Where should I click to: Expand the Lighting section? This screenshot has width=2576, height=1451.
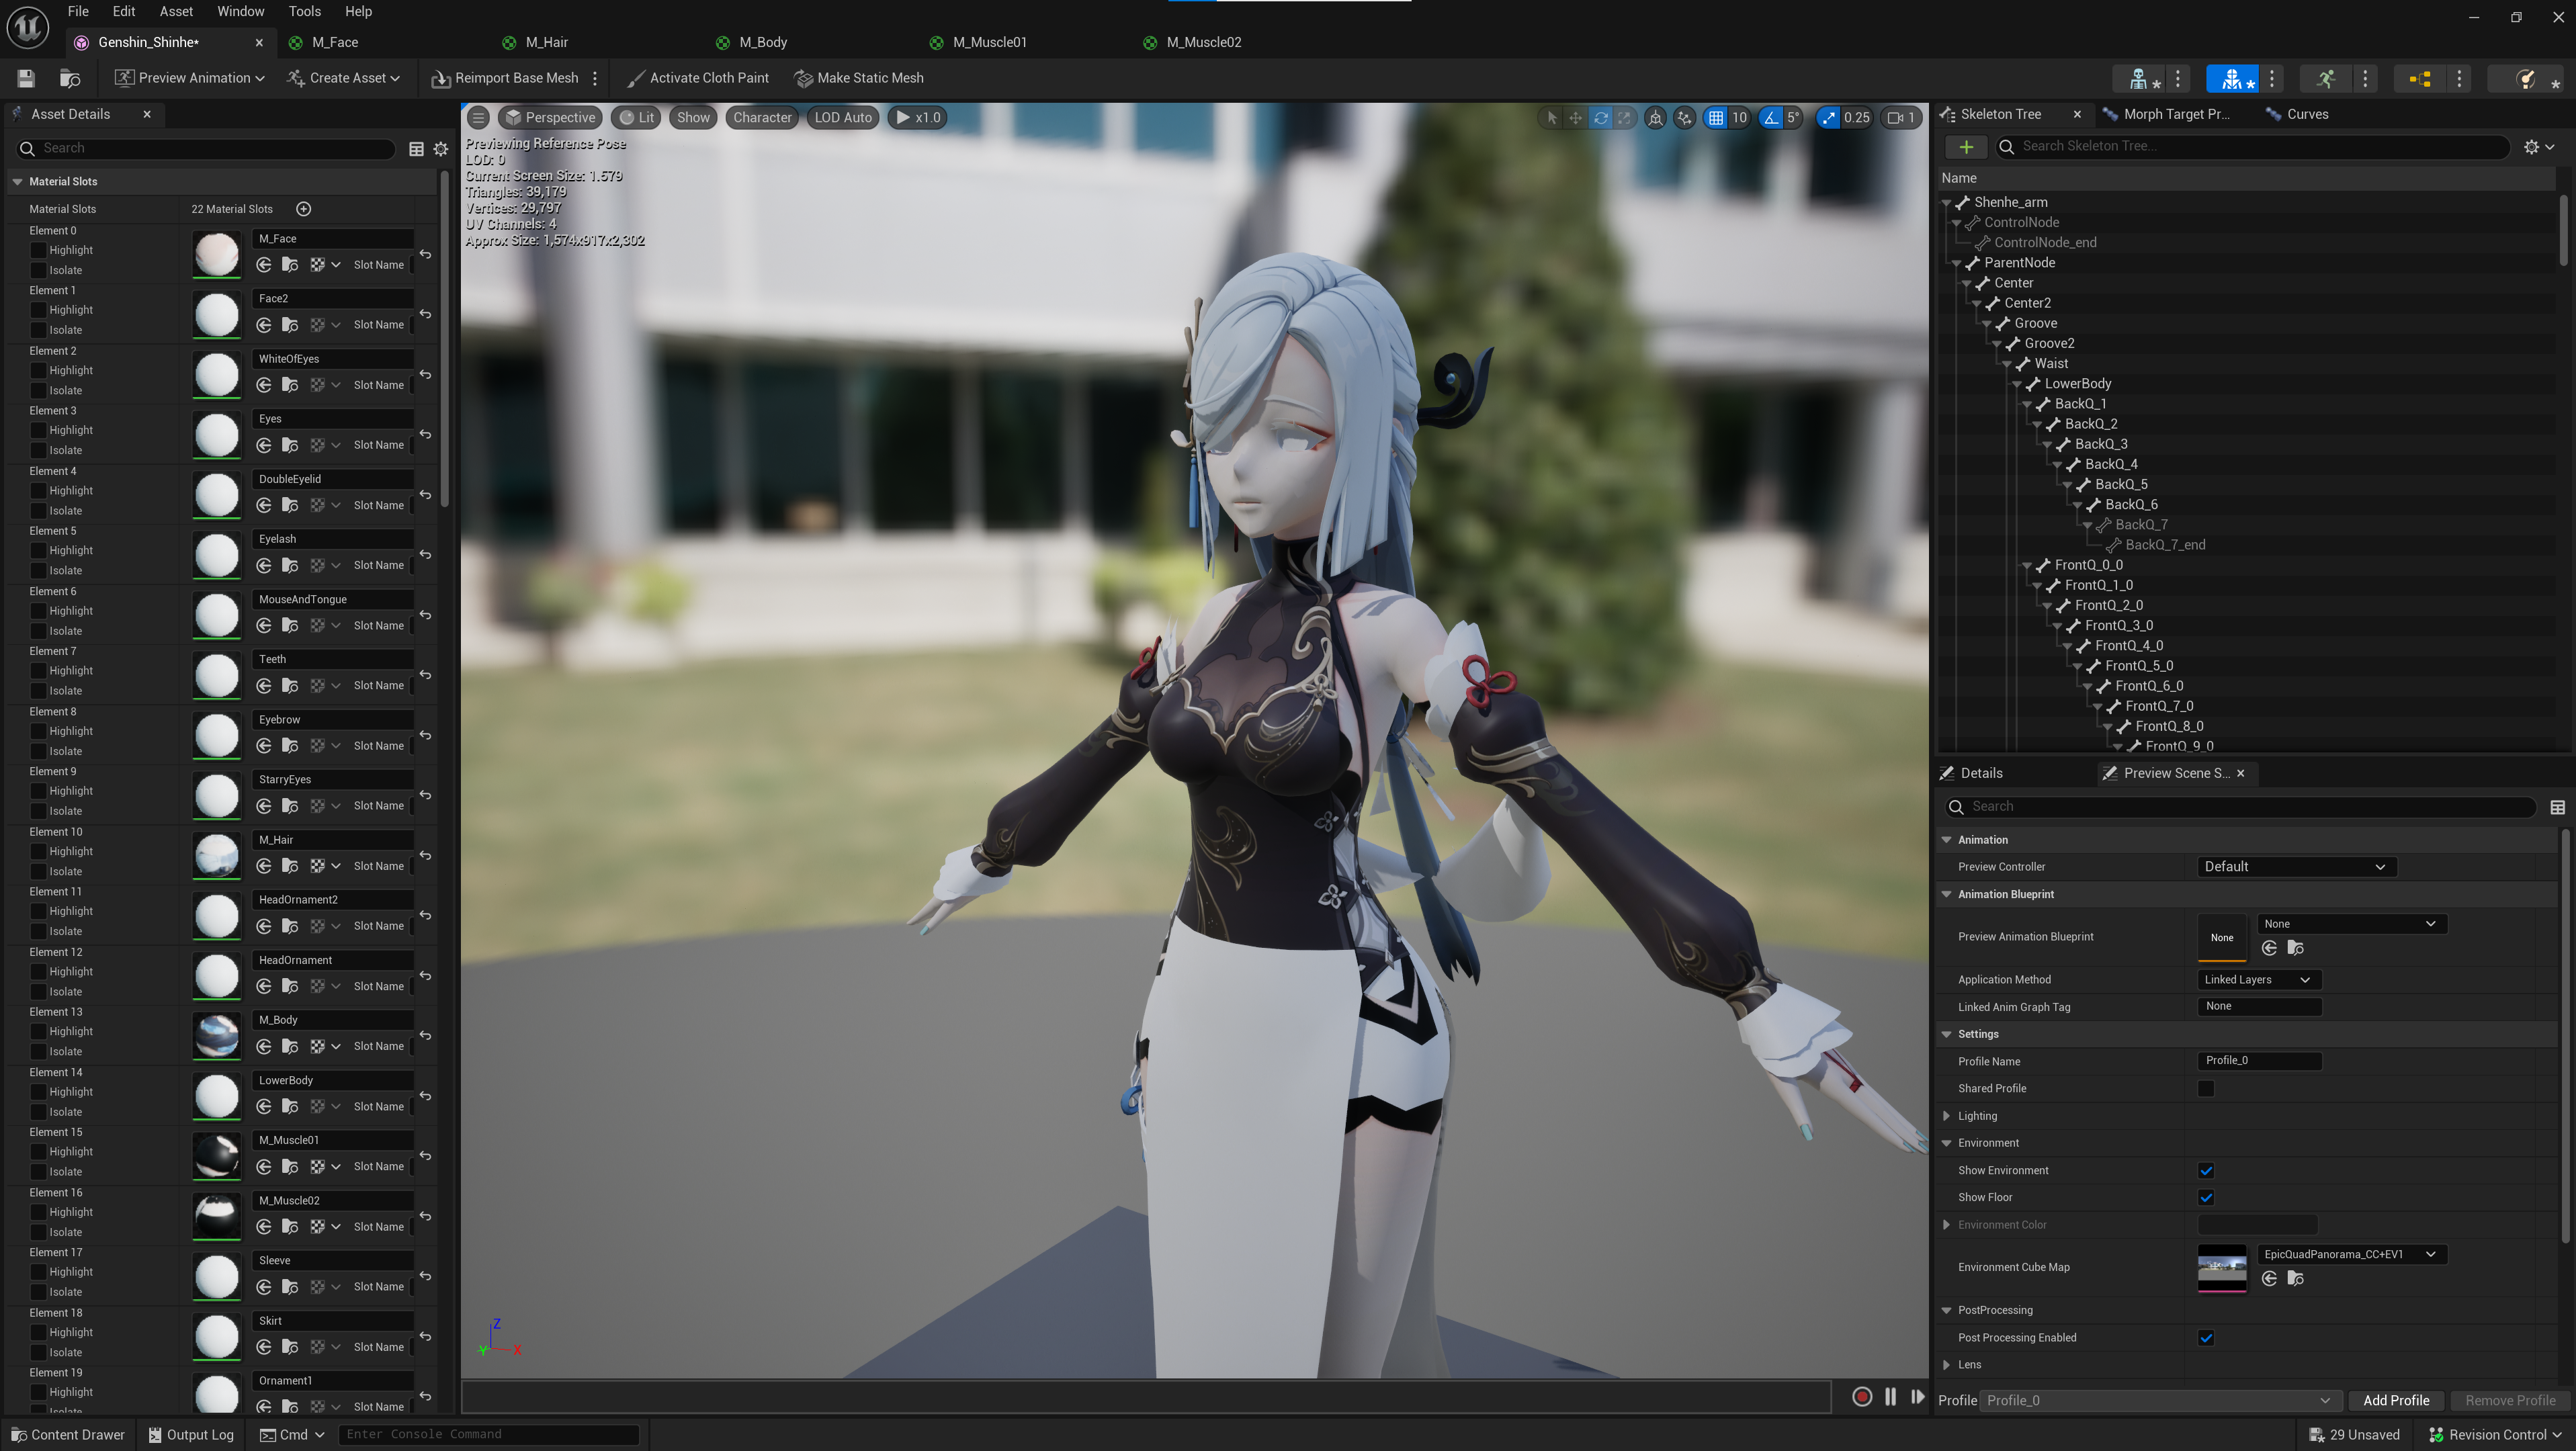point(1946,1116)
